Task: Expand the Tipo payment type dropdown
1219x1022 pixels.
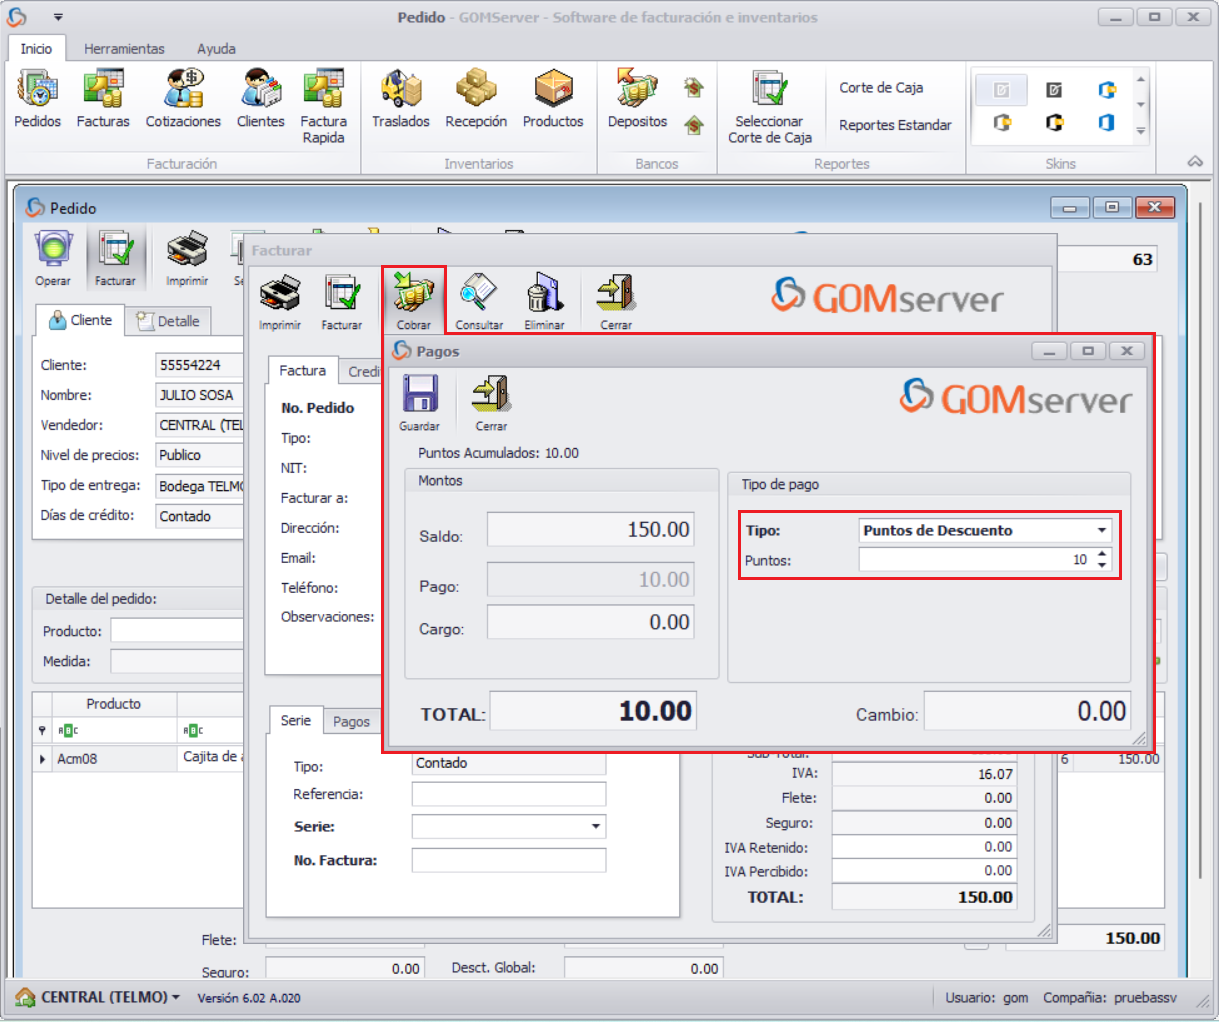Action: coord(1101,531)
